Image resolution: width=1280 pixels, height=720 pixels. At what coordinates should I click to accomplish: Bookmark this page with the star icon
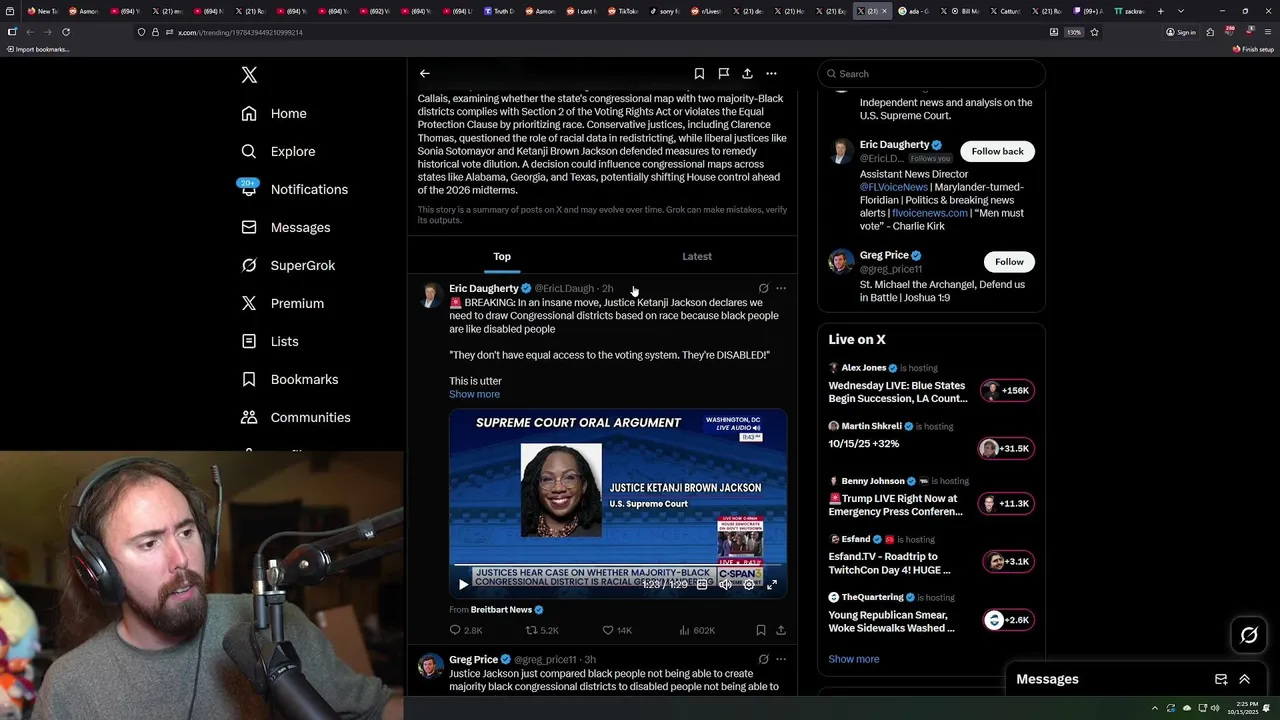1095,32
